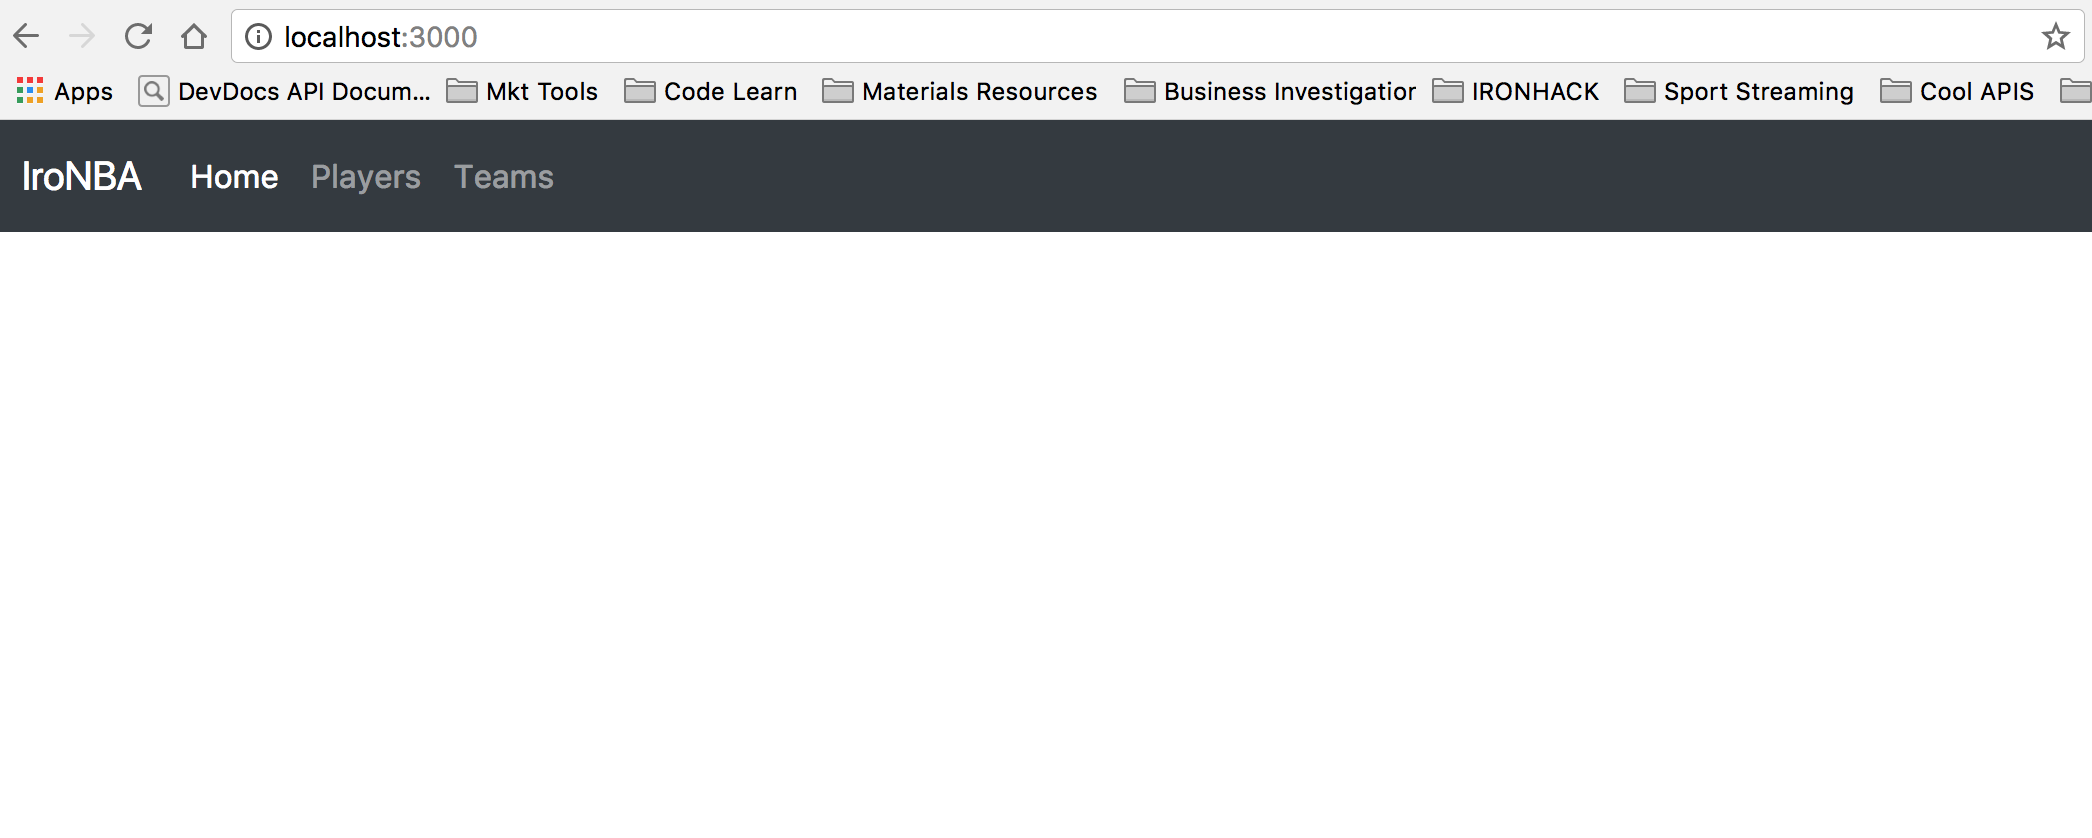This screenshot has height=838, width=2092.
Task: Click the IroNBA brand logo link
Action: [82, 177]
